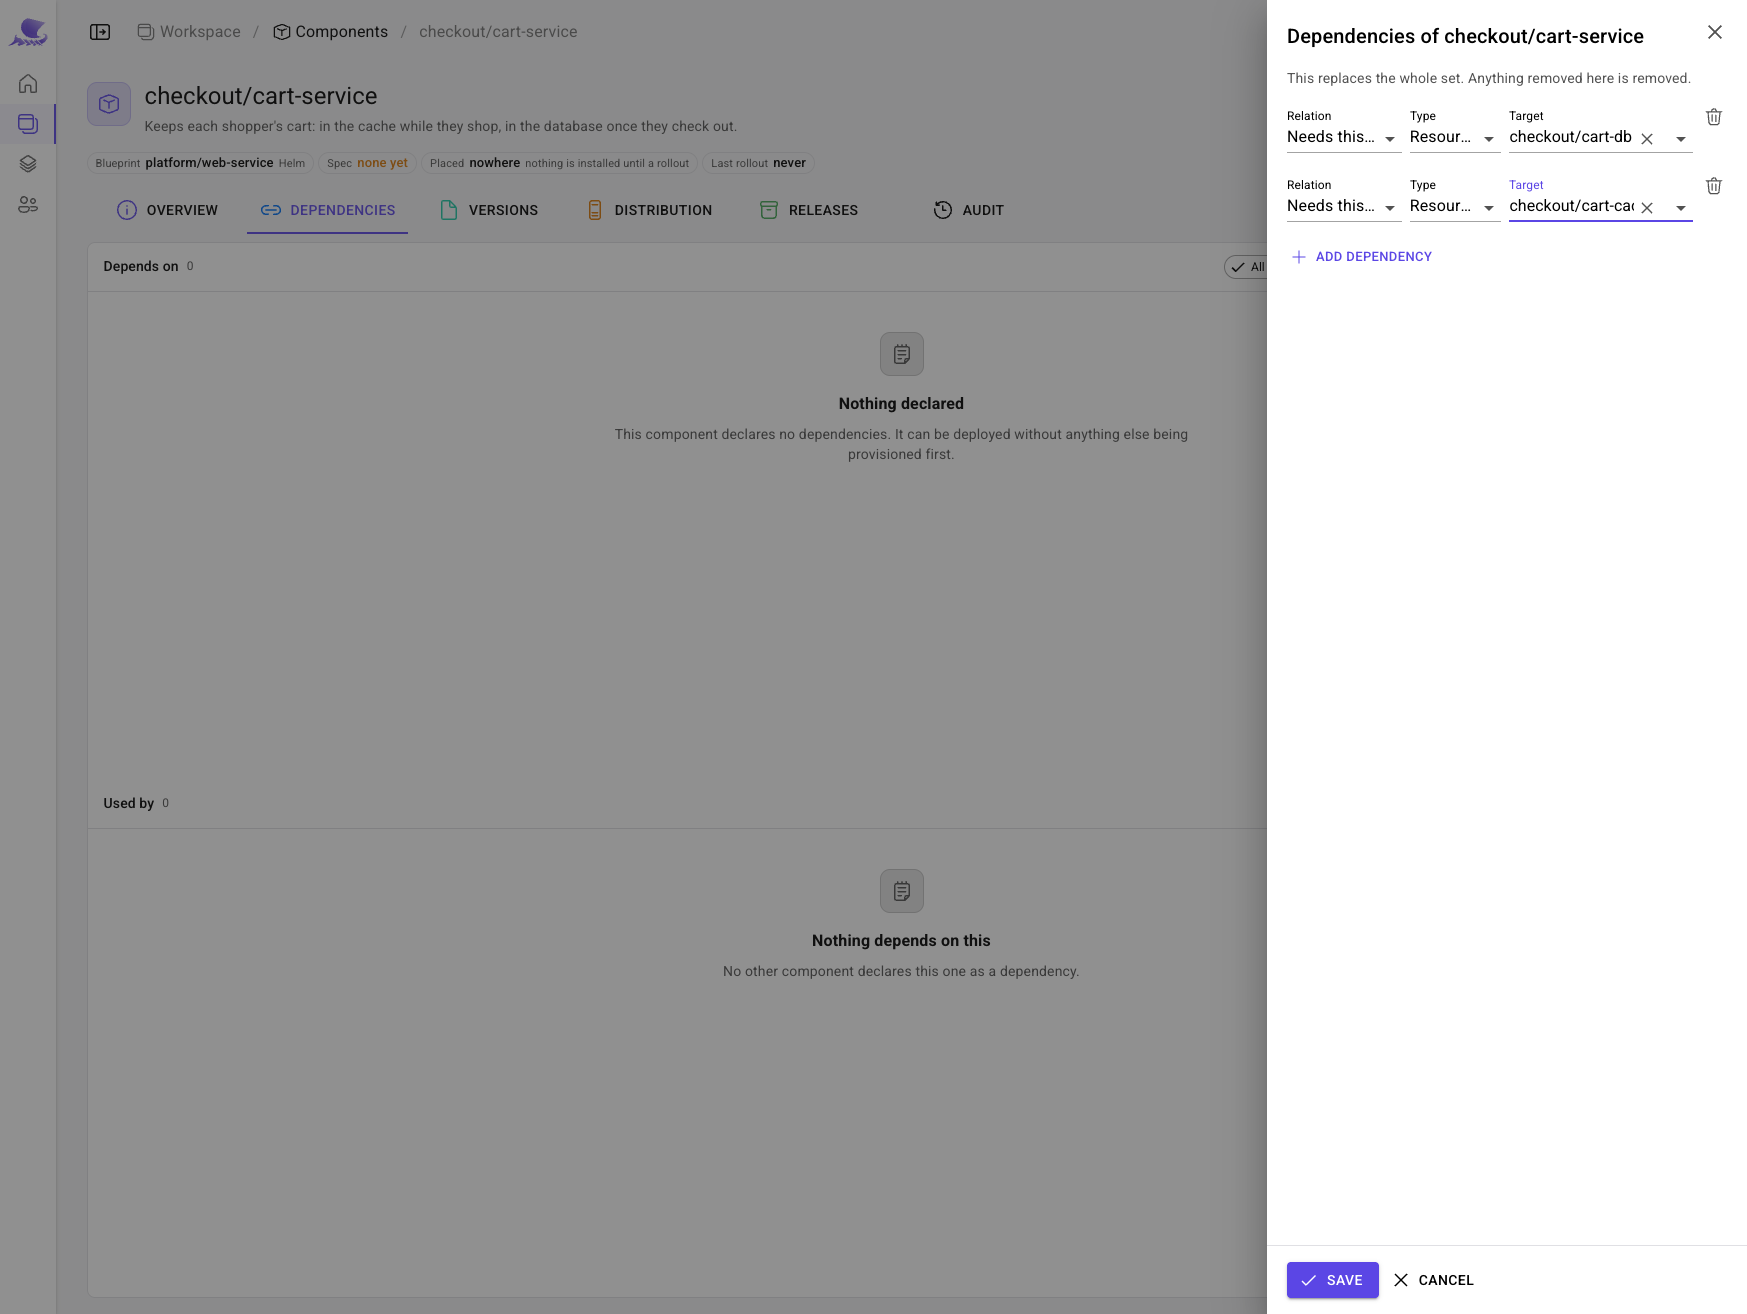Open the Components section in the sidebar
This screenshot has width=1747, height=1314.
click(x=28, y=124)
